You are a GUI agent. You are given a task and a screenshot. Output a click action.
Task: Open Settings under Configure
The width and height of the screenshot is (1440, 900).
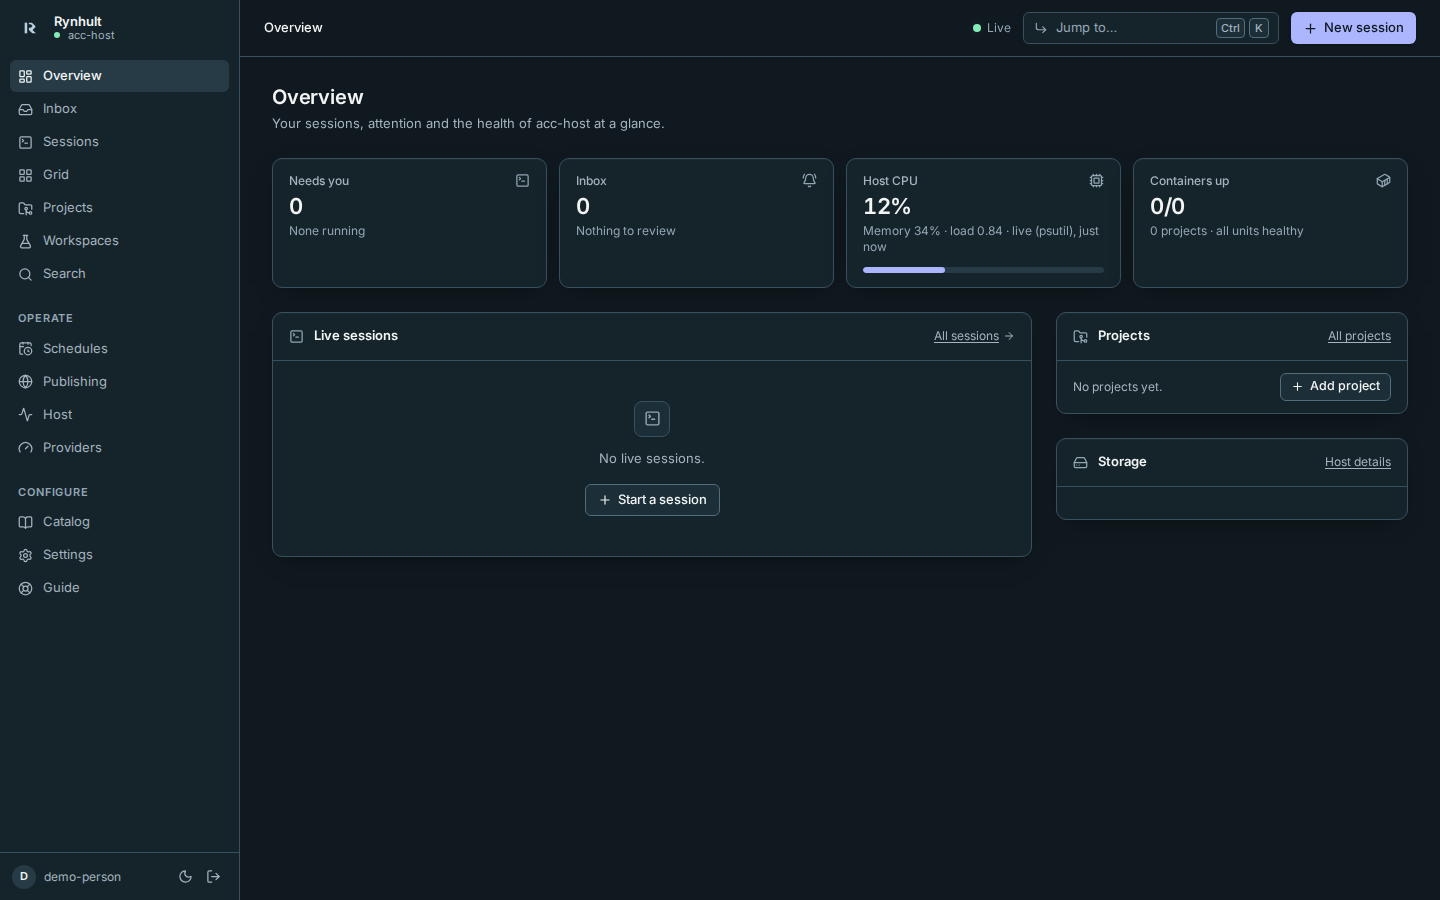(x=119, y=555)
